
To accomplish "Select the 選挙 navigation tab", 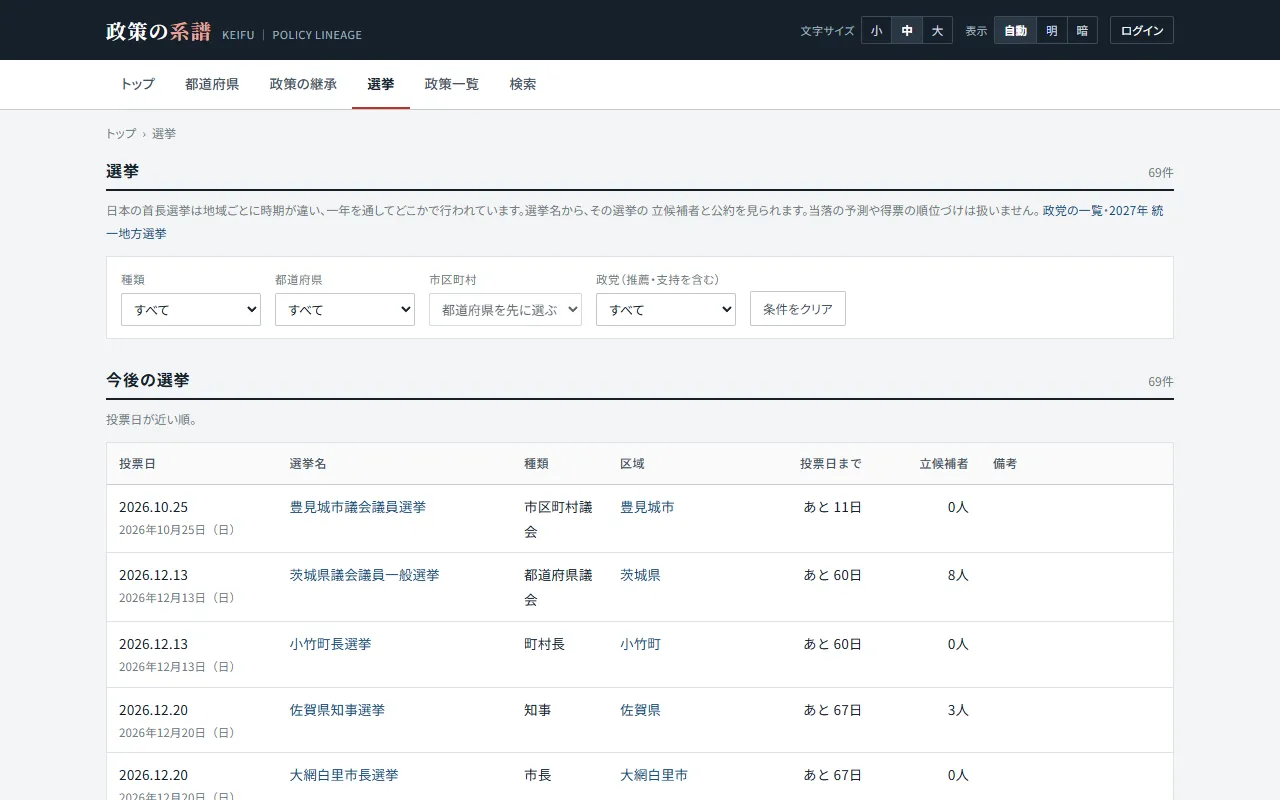I will pyautogui.click(x=381, y=84).
